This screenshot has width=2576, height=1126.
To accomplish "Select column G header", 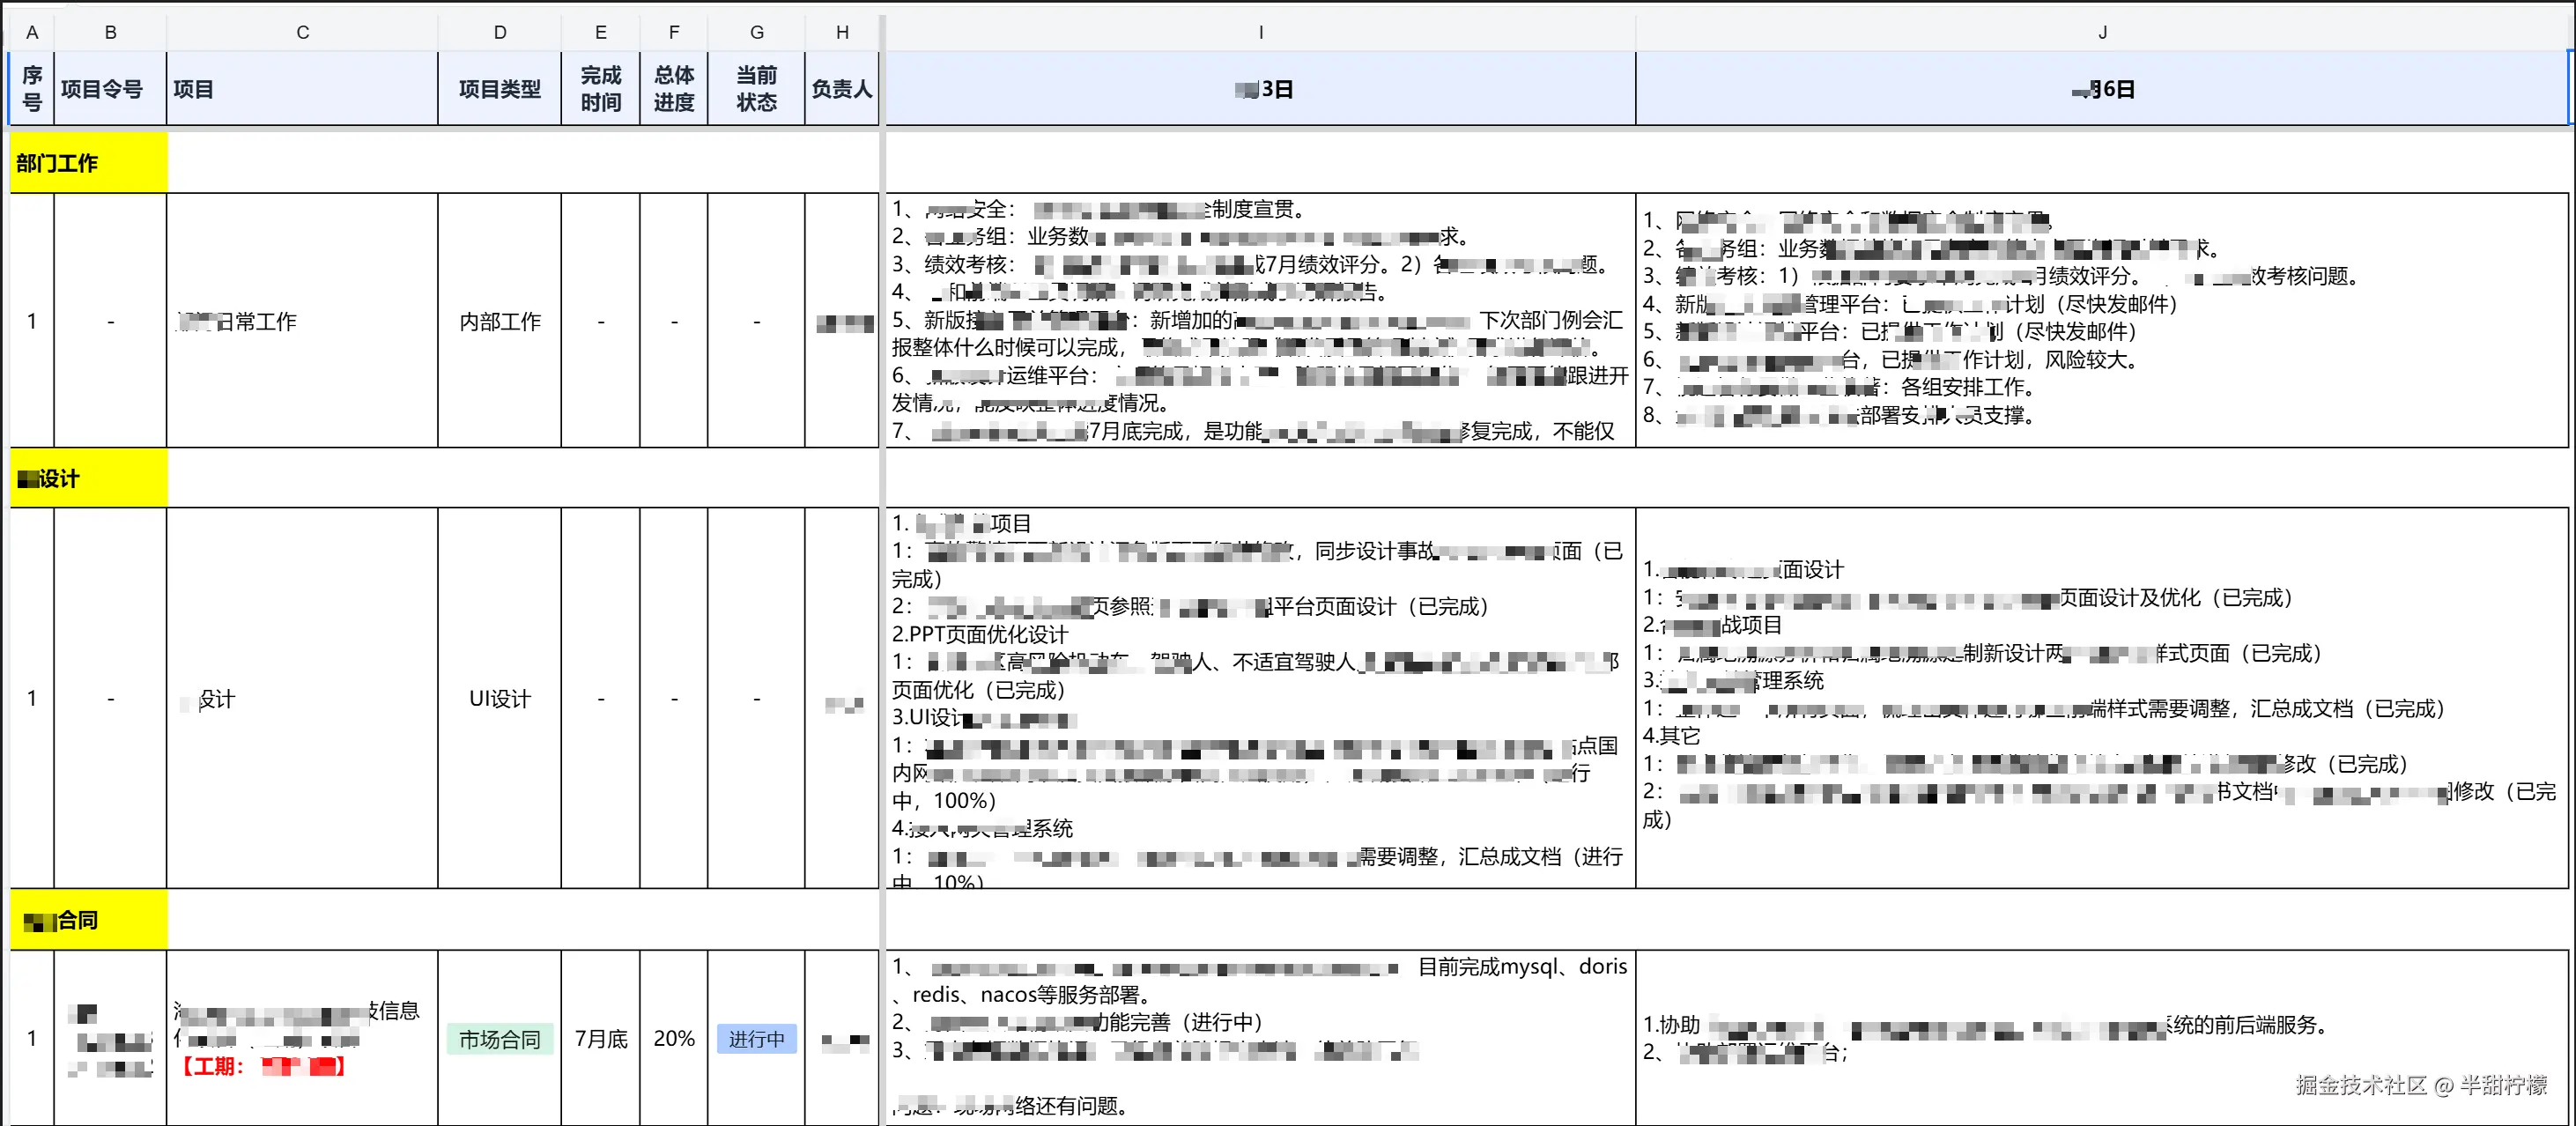I will point(757,32).
